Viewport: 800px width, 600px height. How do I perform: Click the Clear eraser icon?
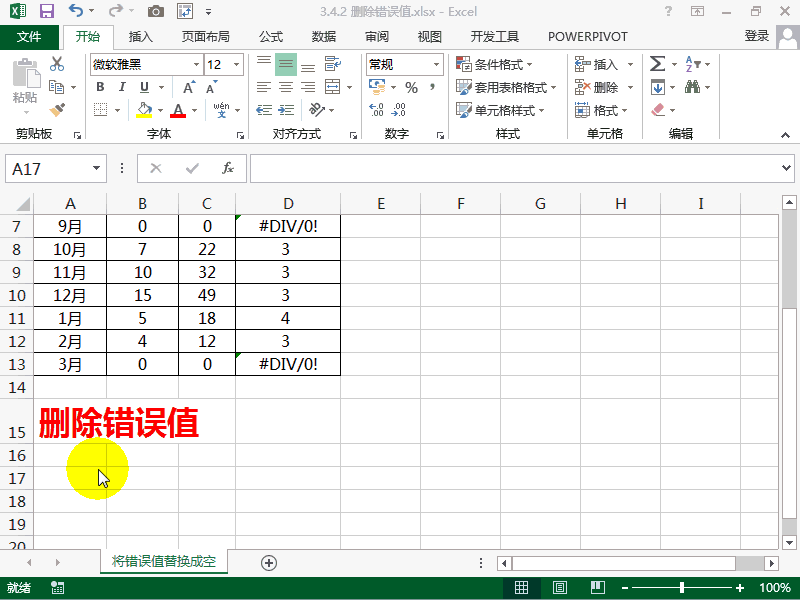click(x=658, y=110)
